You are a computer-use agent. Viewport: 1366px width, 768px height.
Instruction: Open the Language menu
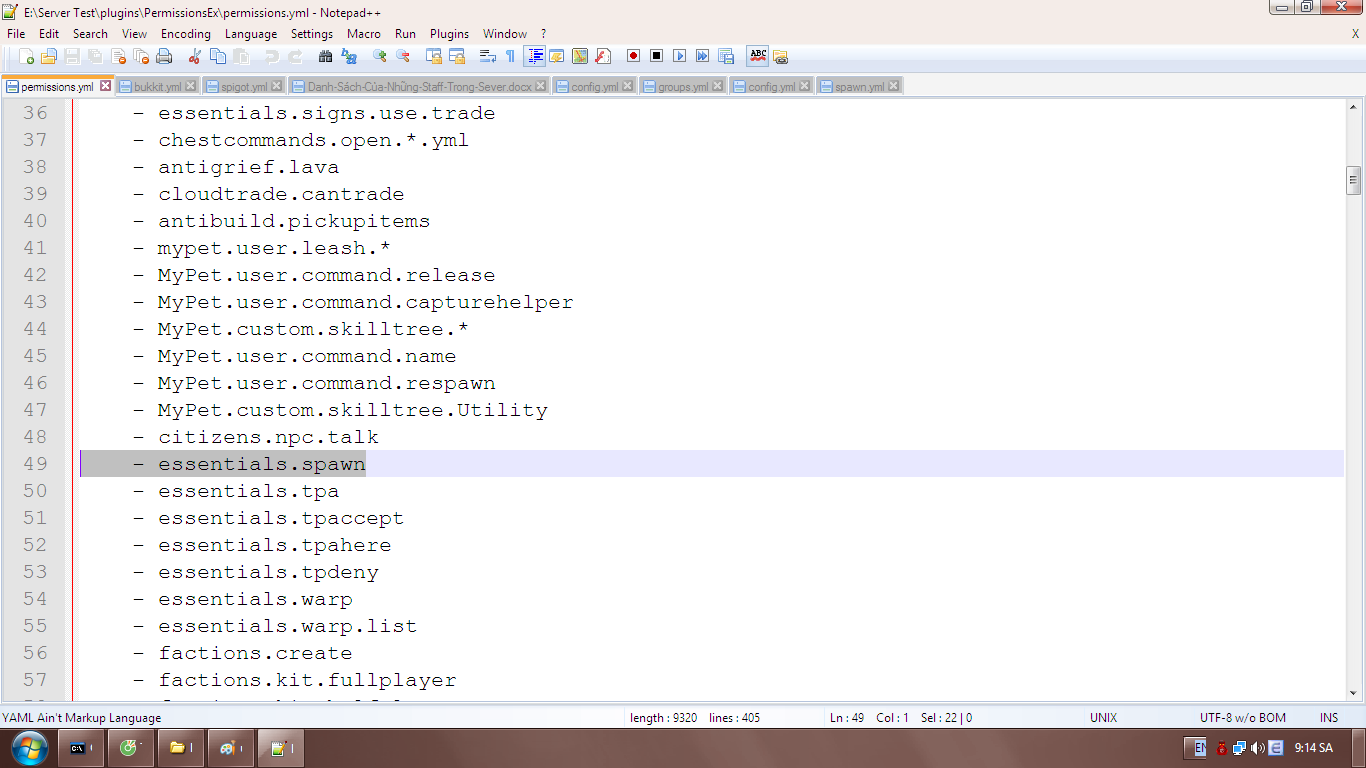[251, 34]
